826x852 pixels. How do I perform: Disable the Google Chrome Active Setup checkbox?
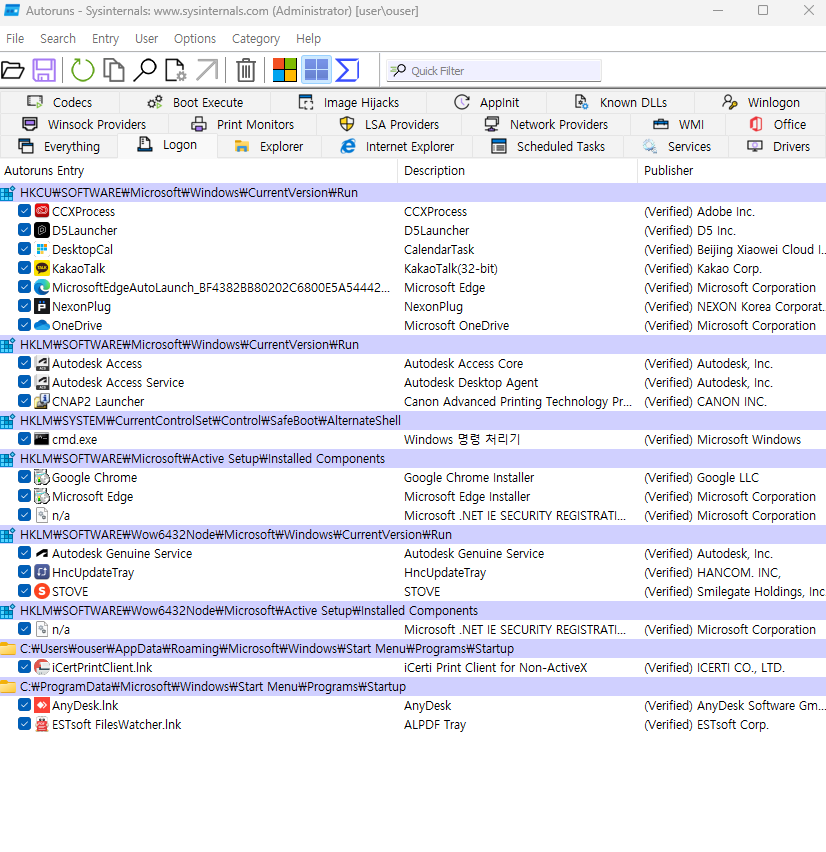tap(24, 477)
